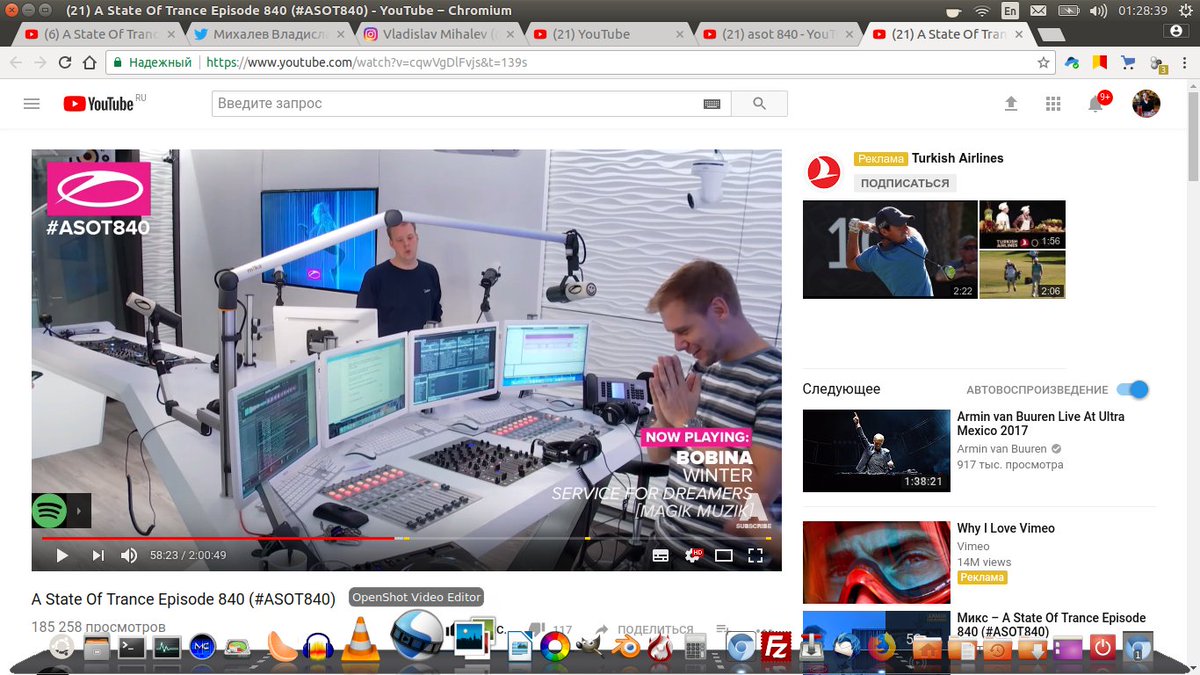Open the ad thumbnail with duration 2:06
Image resolution: width=1200 pixels, height=675 pixels.
[1022, 274]
